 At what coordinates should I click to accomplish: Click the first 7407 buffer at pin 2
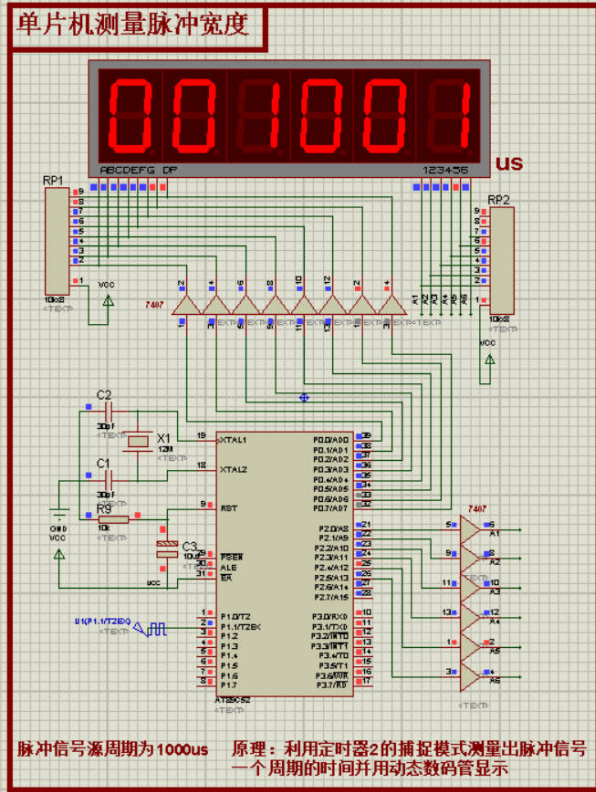click(186, 306)
